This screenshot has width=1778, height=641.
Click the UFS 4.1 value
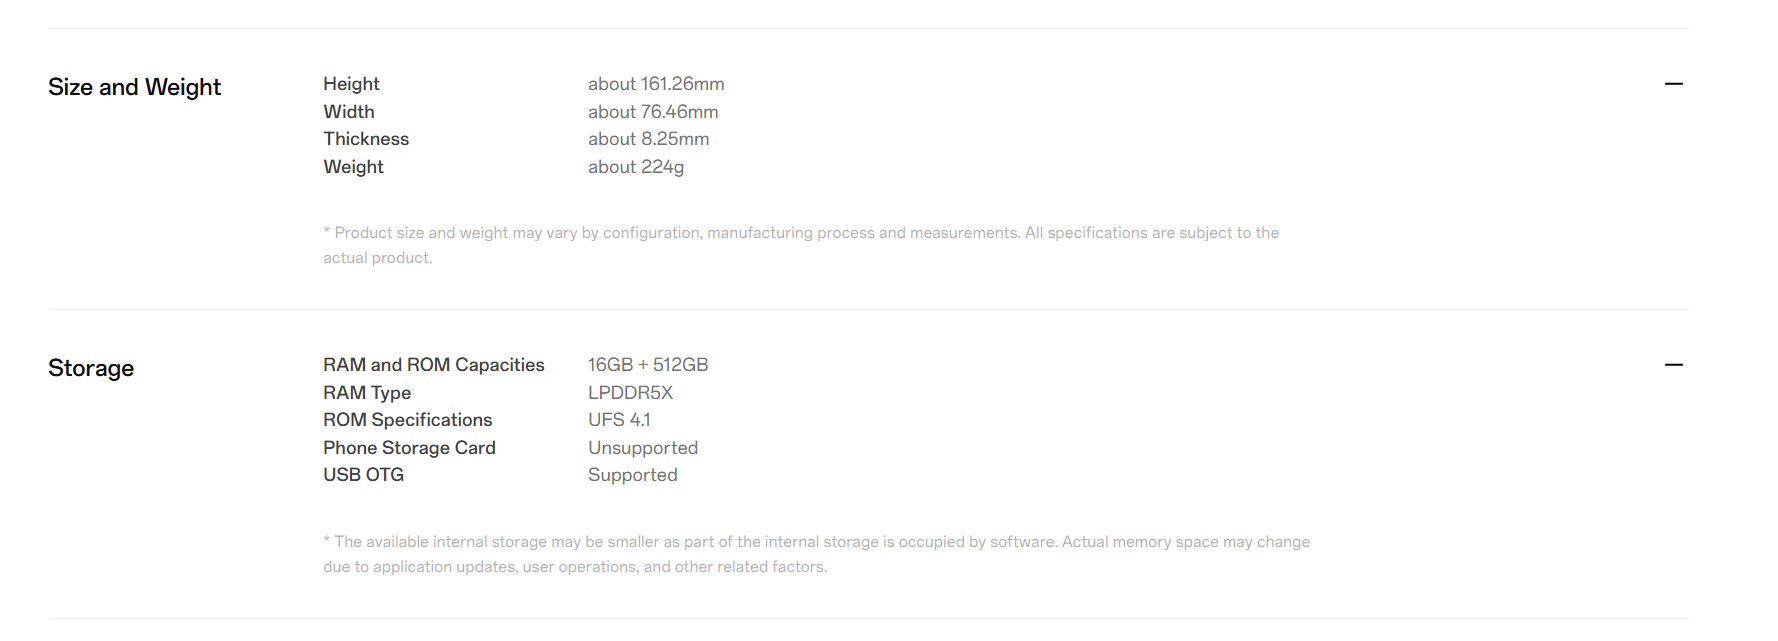[x=619, y=420]
